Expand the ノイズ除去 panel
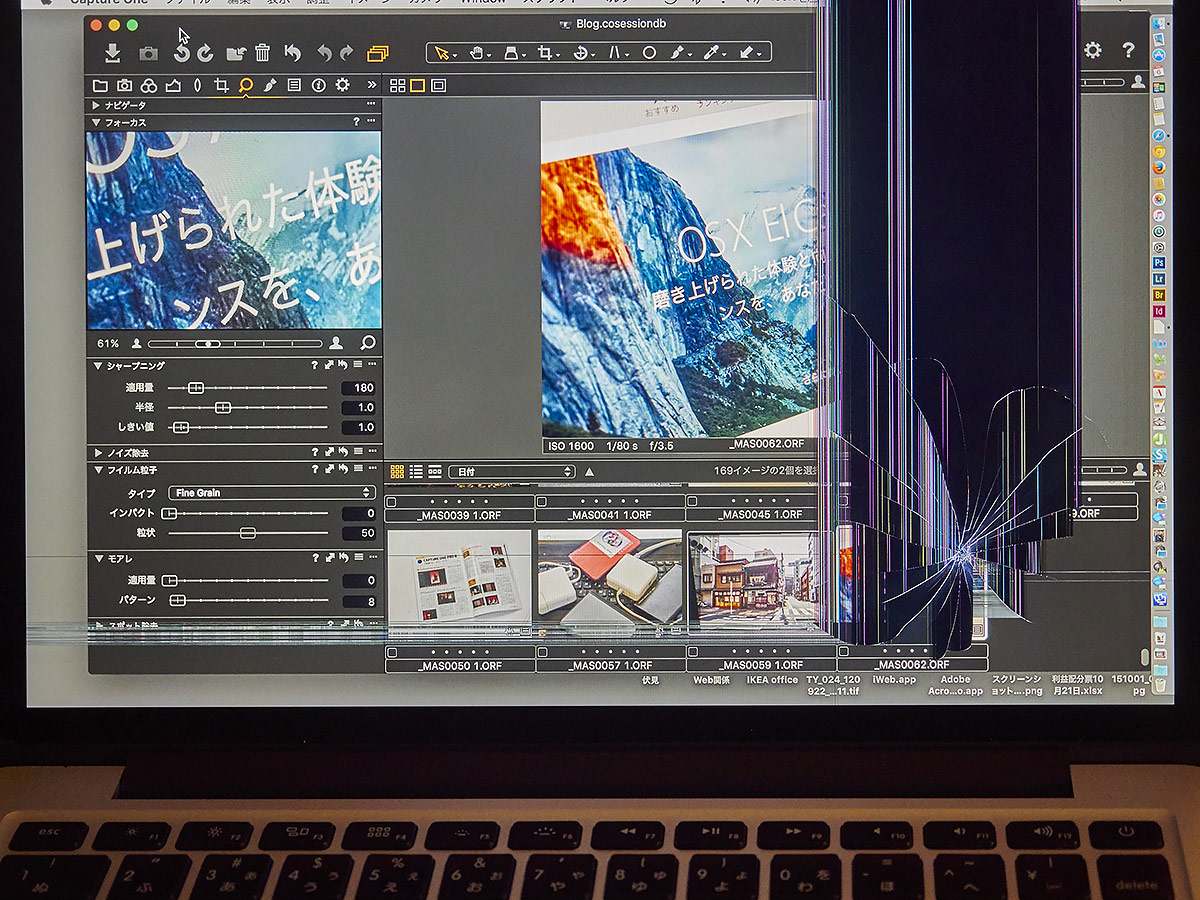This screenshot has height=900, width=1200. tap(97, 453)
